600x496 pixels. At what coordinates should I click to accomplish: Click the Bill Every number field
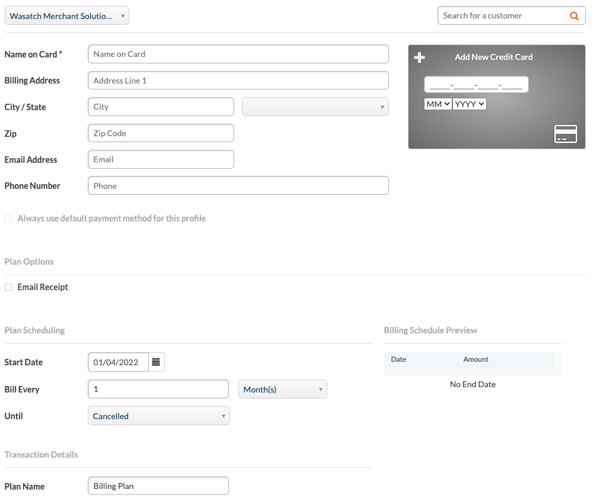coord(158,389)
